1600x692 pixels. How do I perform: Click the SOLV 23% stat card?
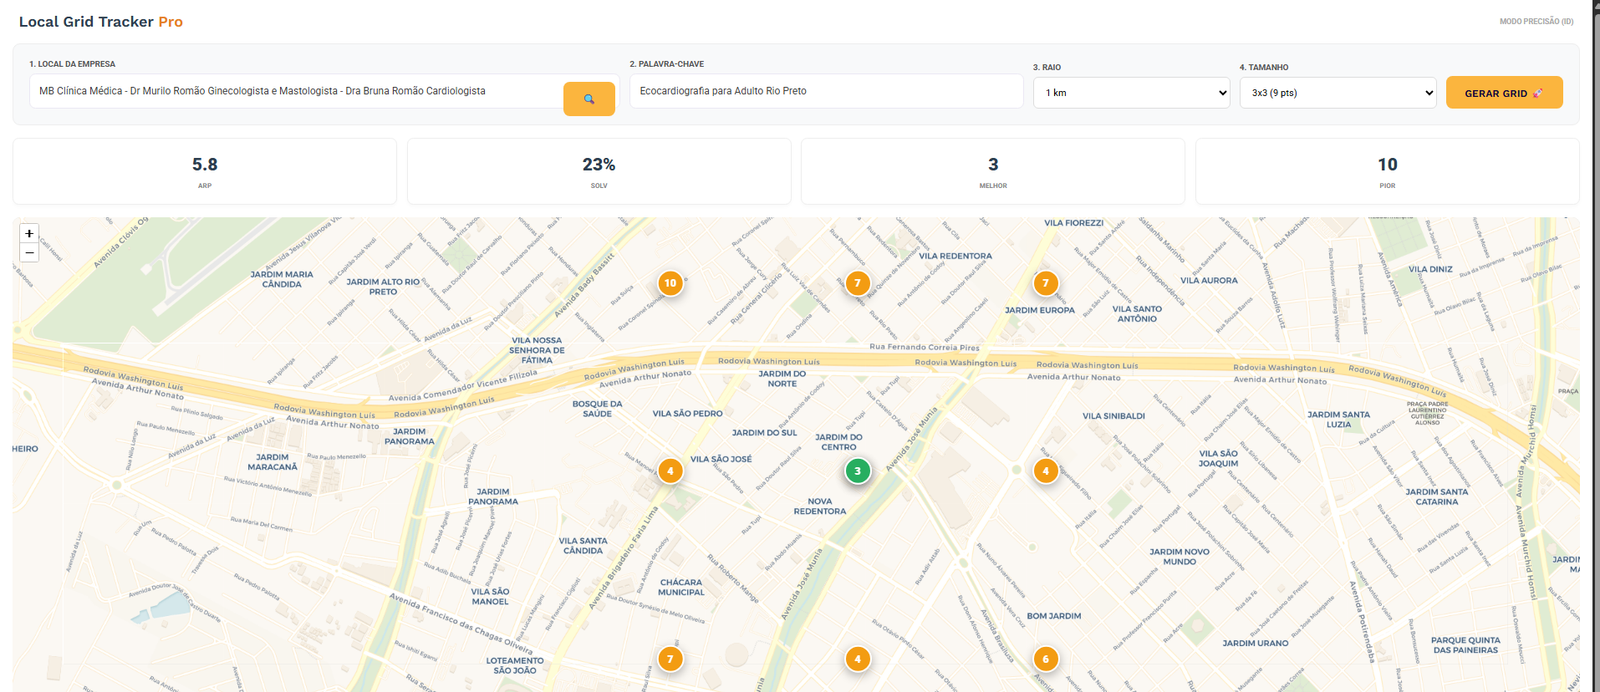(599, 171)
